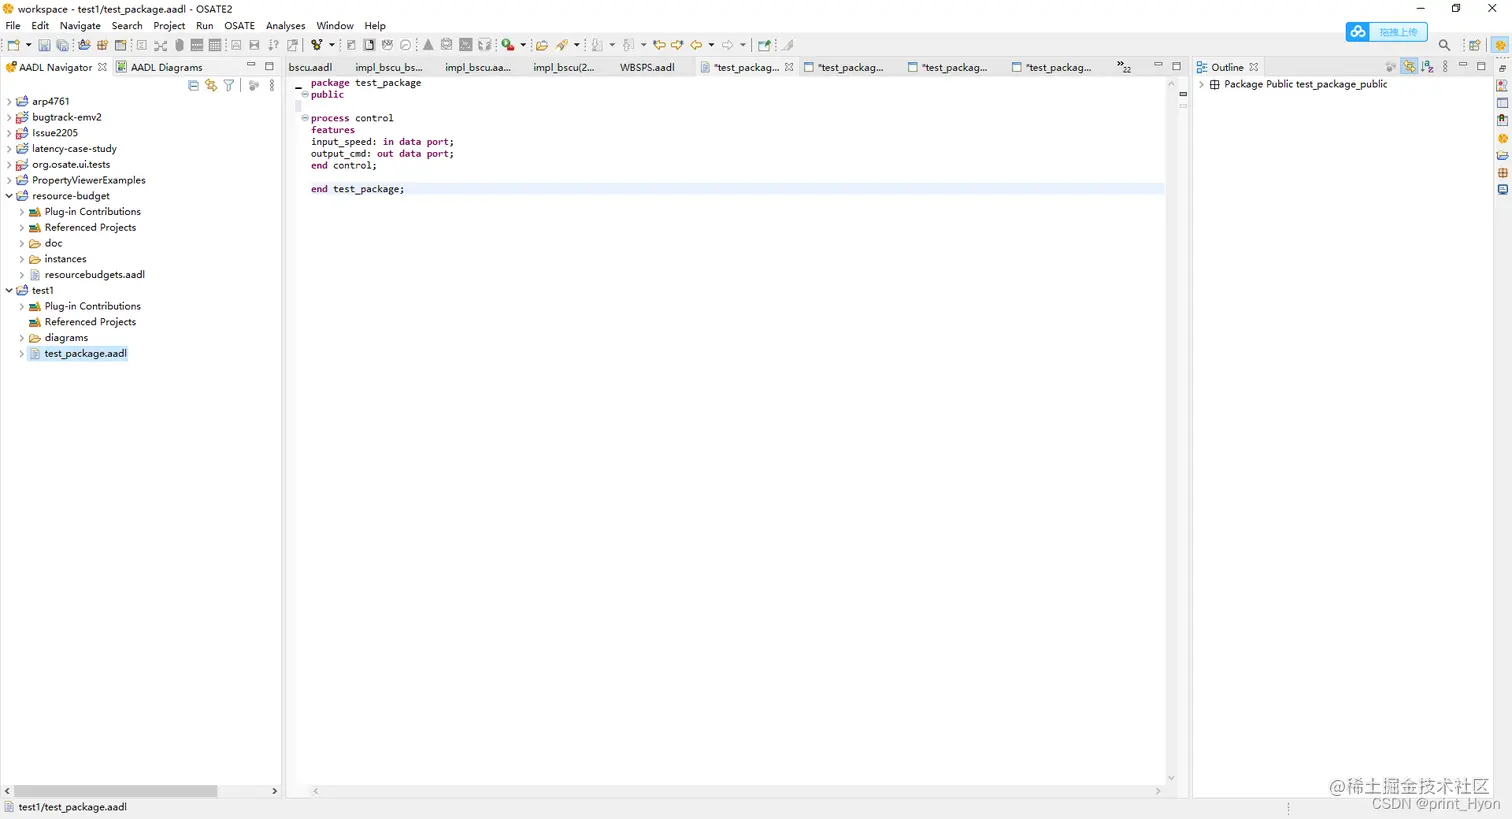Screen dimensions: 1512x819
Task: Select the AADL perspective icon
Action: pos(1500,45)
